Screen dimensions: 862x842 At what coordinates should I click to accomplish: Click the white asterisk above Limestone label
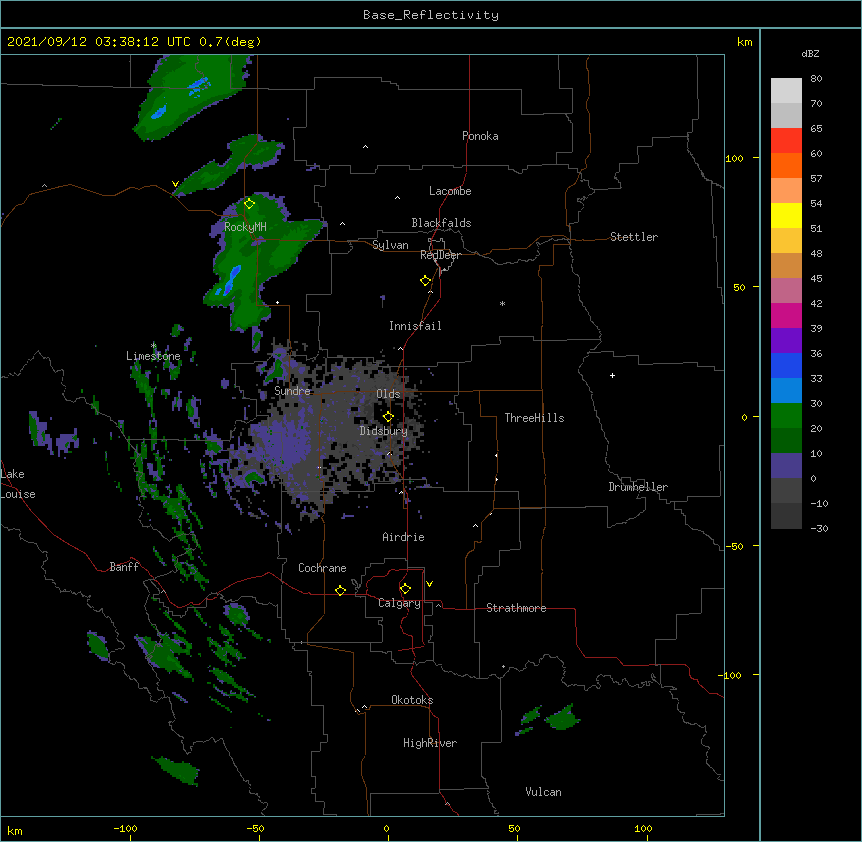point(153,346)
